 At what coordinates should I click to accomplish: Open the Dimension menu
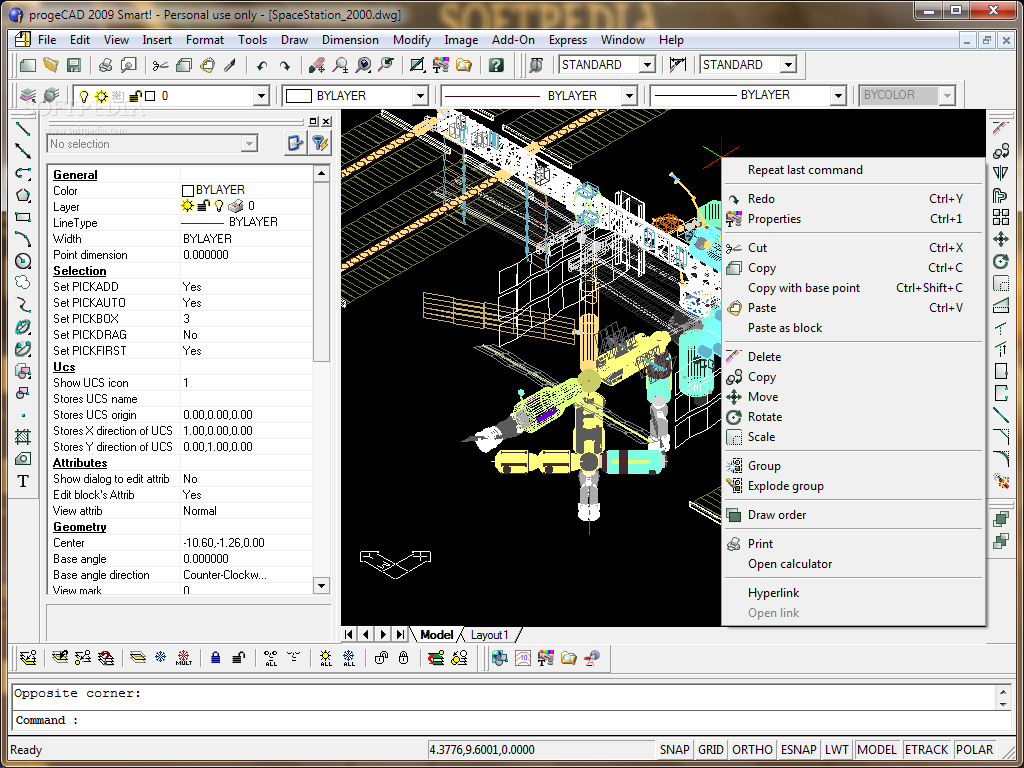pos(350,40)
